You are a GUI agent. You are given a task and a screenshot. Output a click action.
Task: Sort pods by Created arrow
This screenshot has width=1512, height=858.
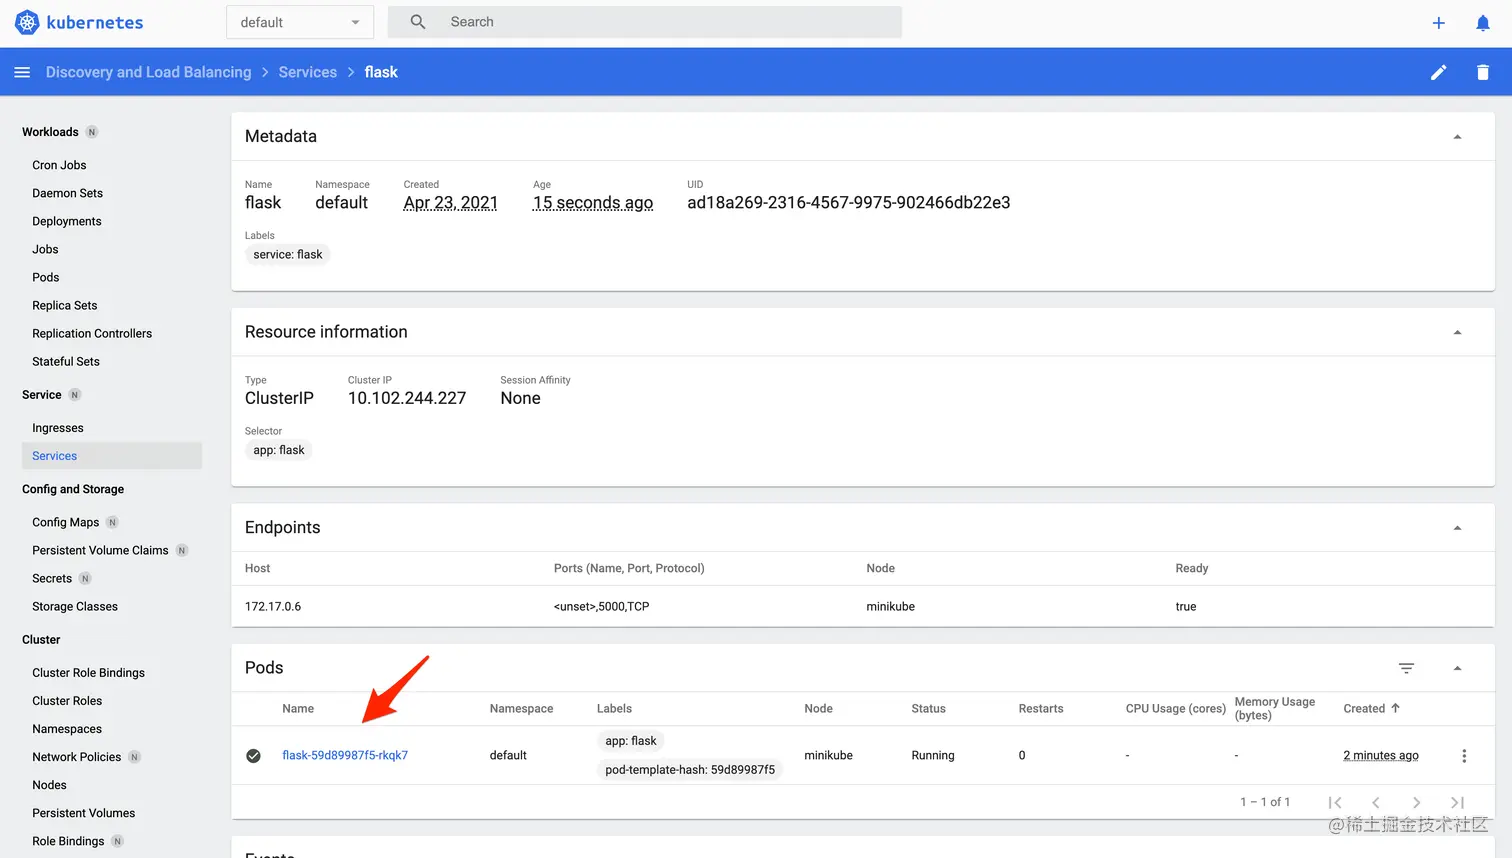[x=1395, y=708]
